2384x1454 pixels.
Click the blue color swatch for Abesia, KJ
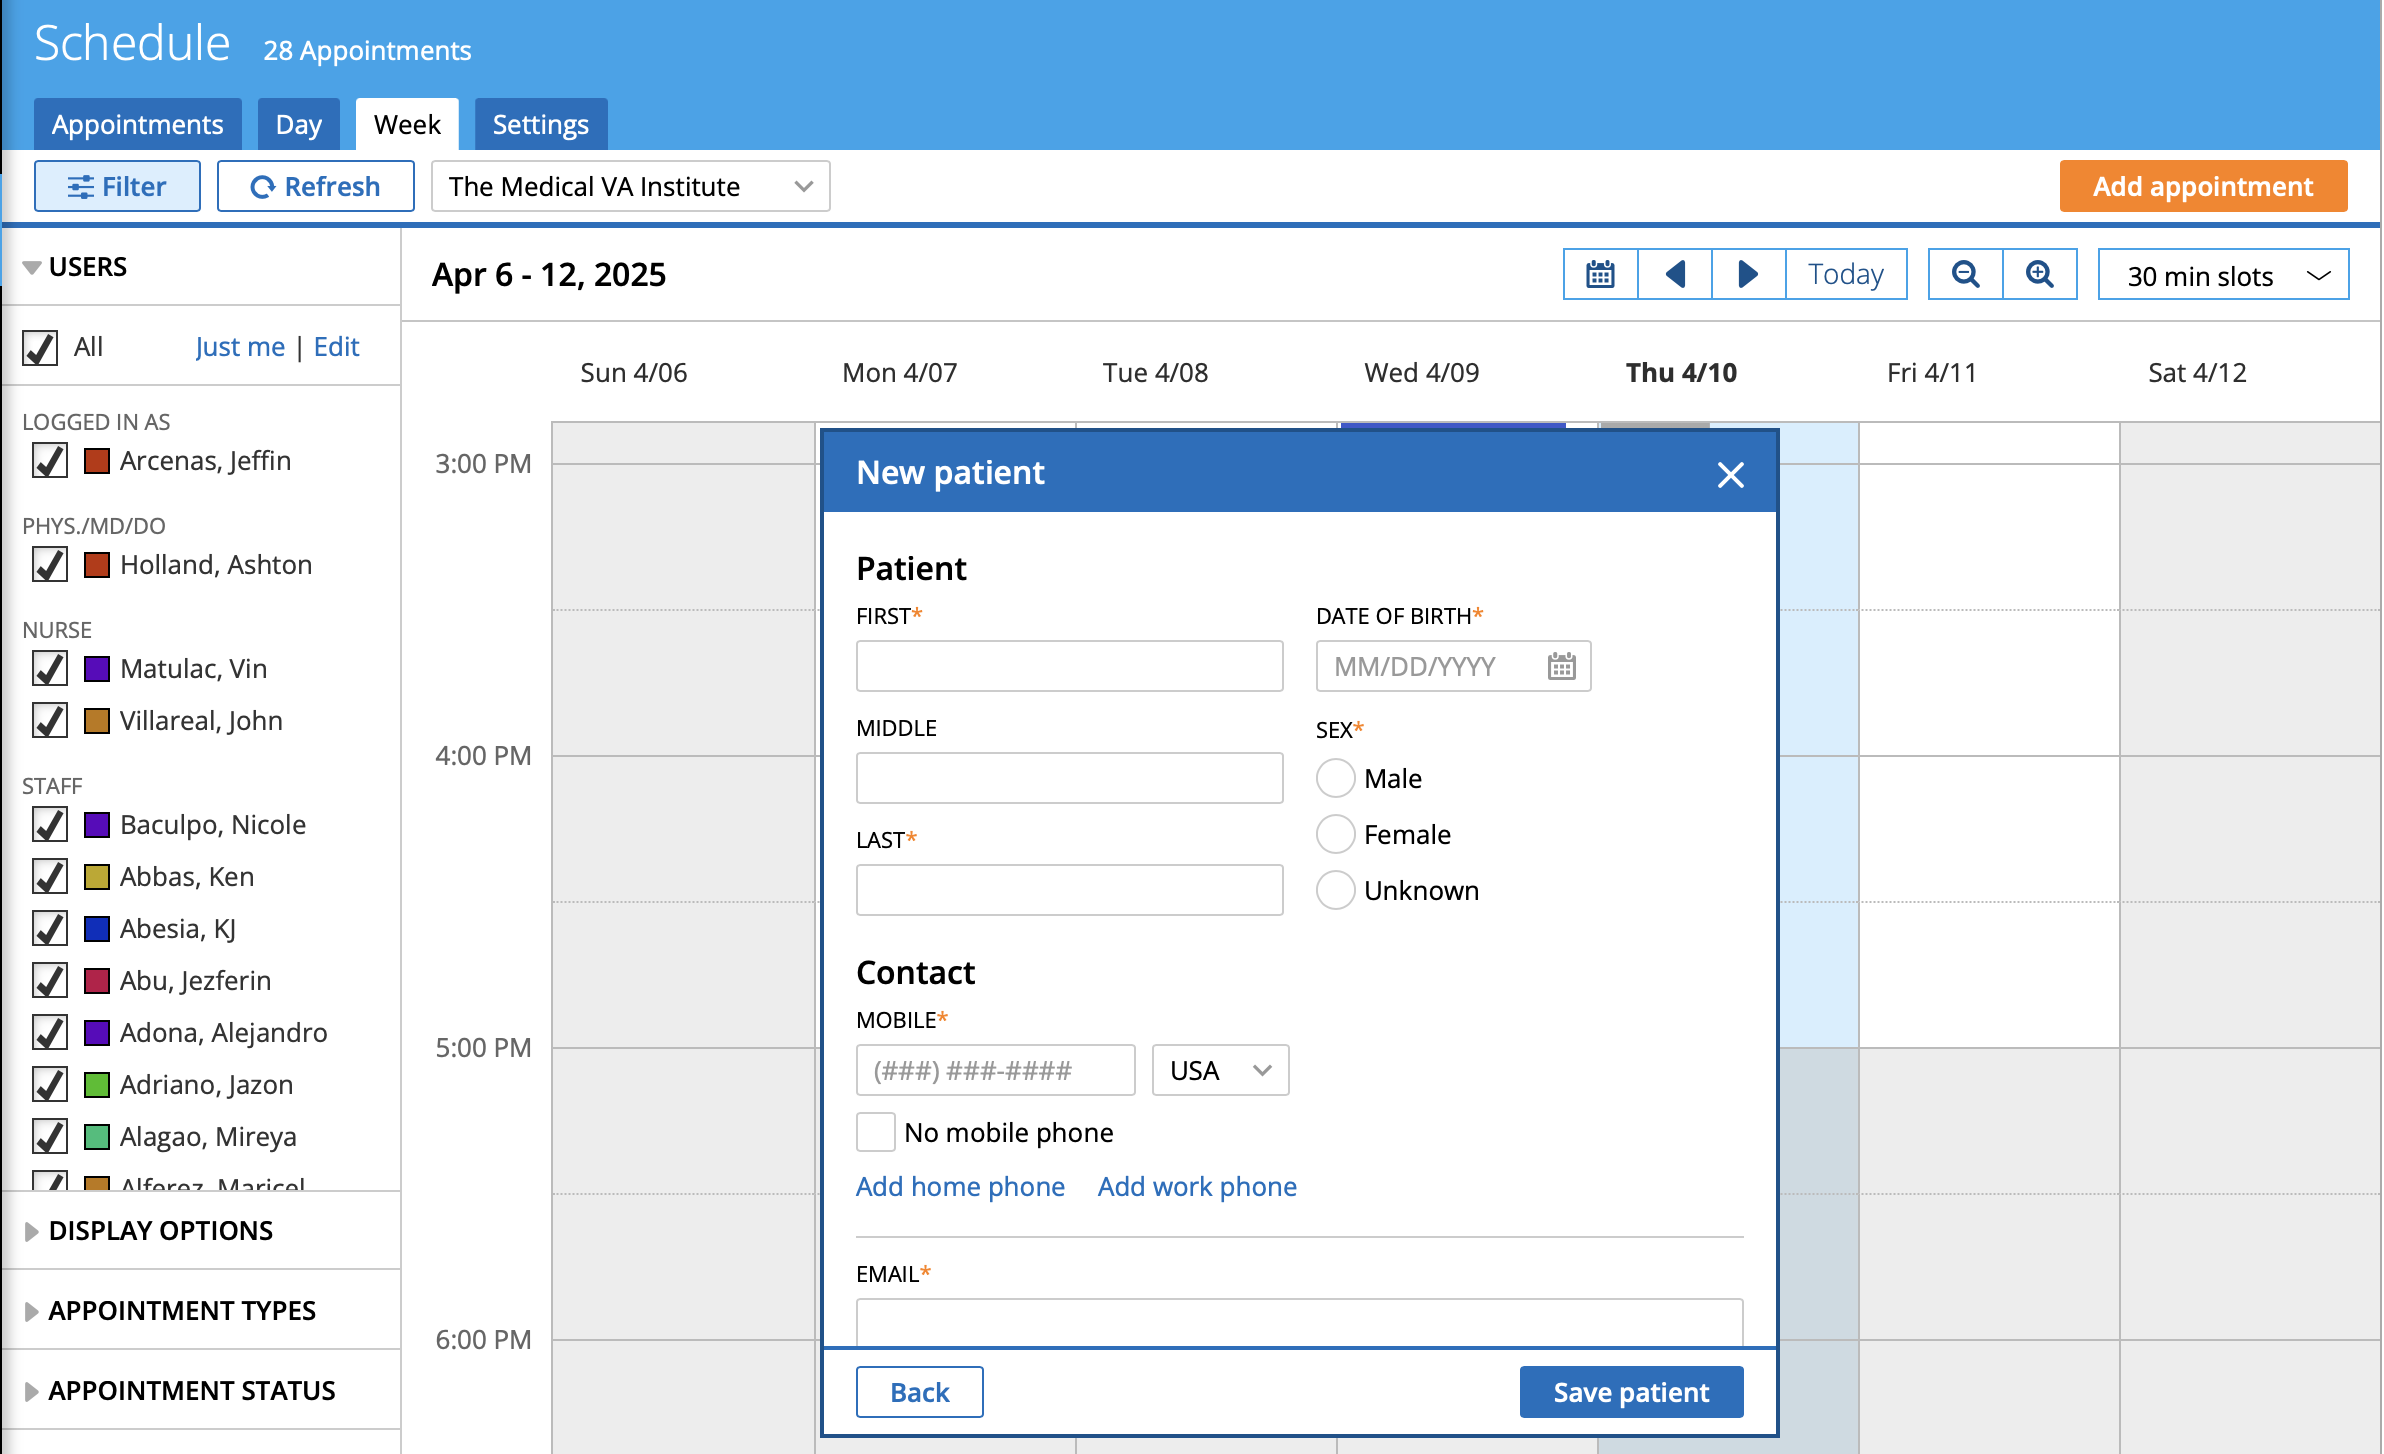[x=97, y=928]
